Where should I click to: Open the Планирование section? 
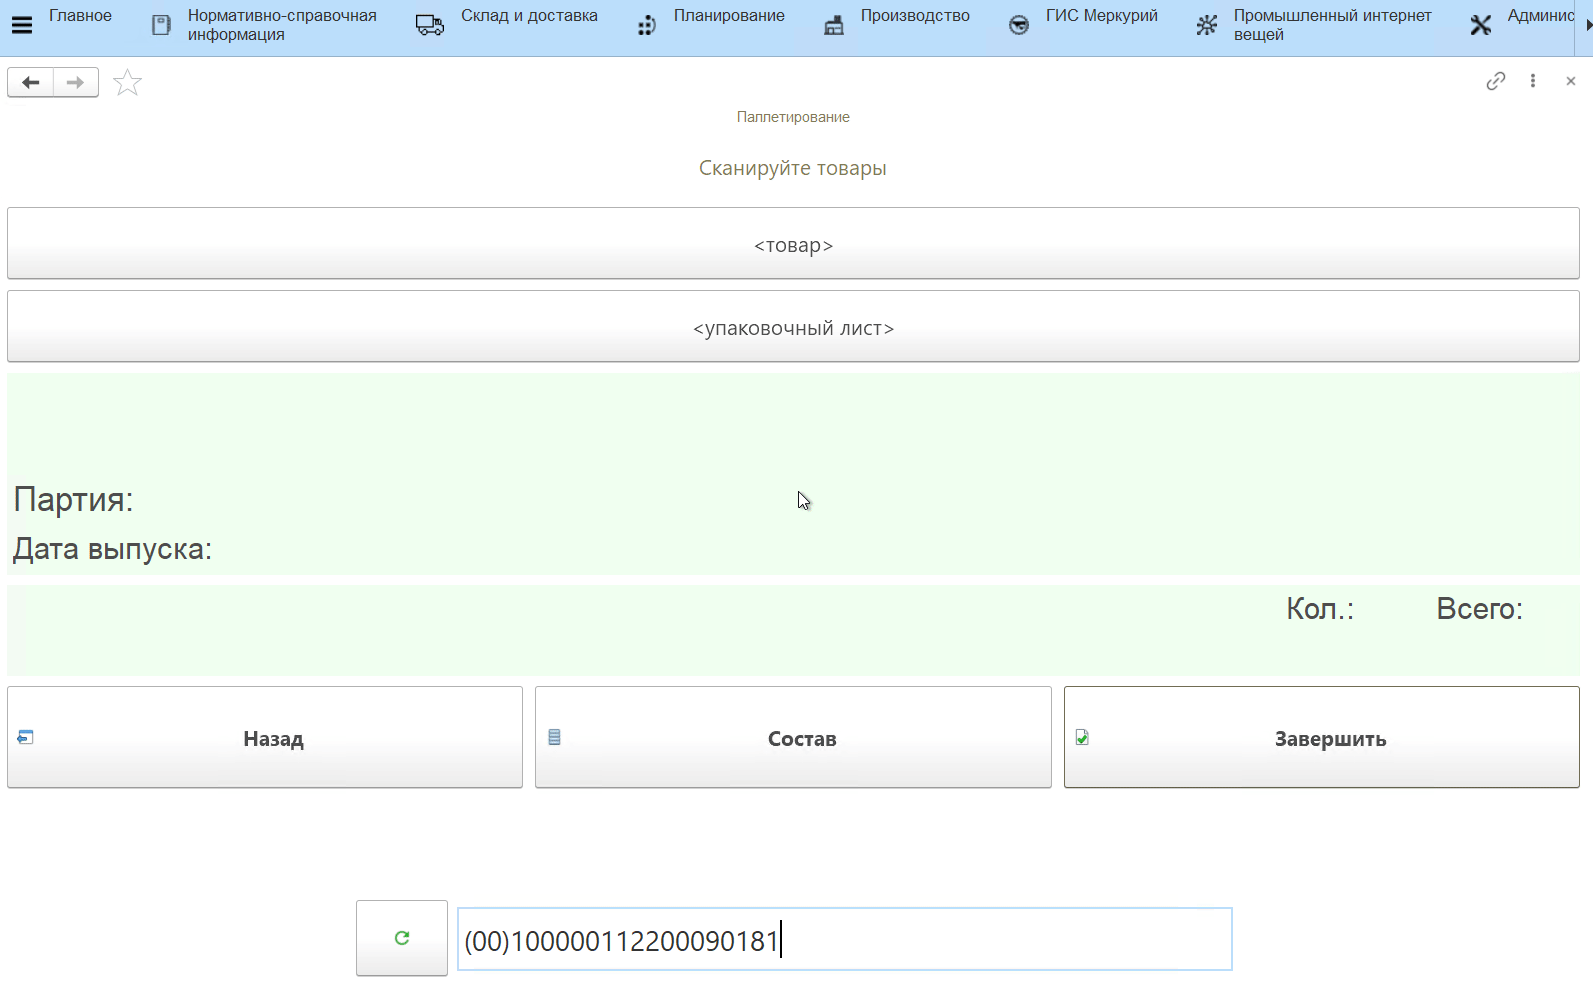[x=728, y=16]
